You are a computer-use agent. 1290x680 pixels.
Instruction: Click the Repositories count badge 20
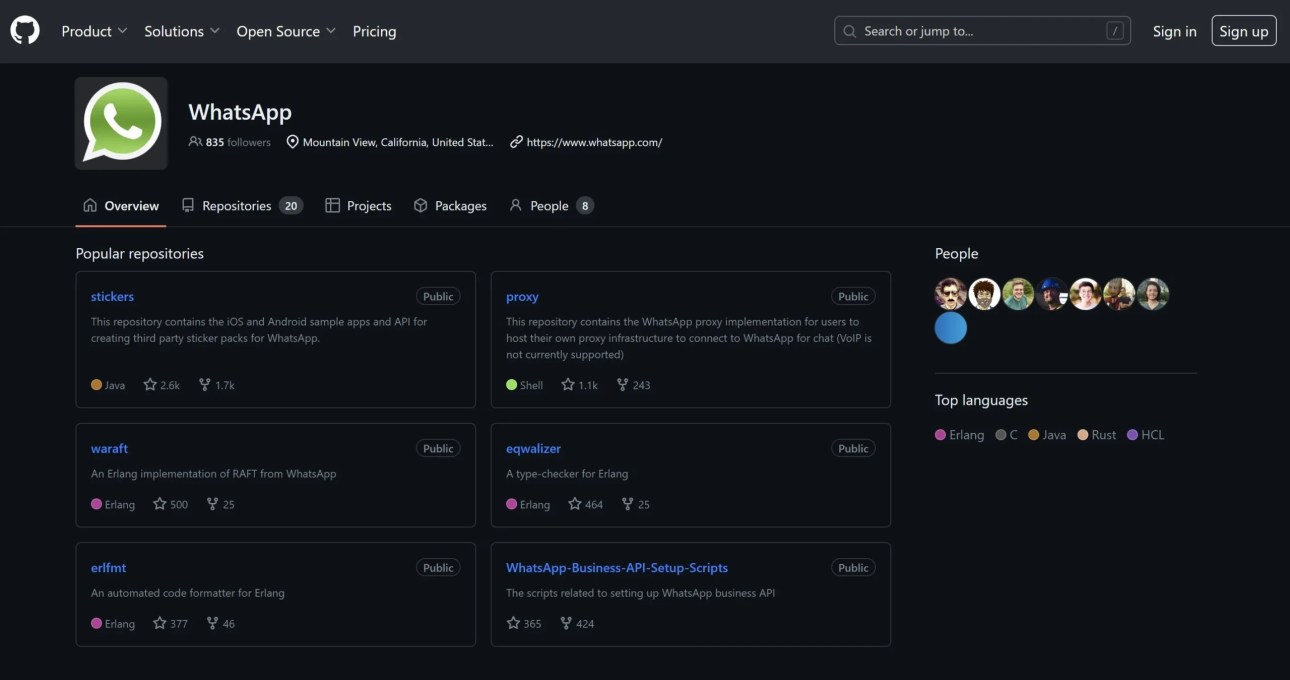(x=291, y=206)
